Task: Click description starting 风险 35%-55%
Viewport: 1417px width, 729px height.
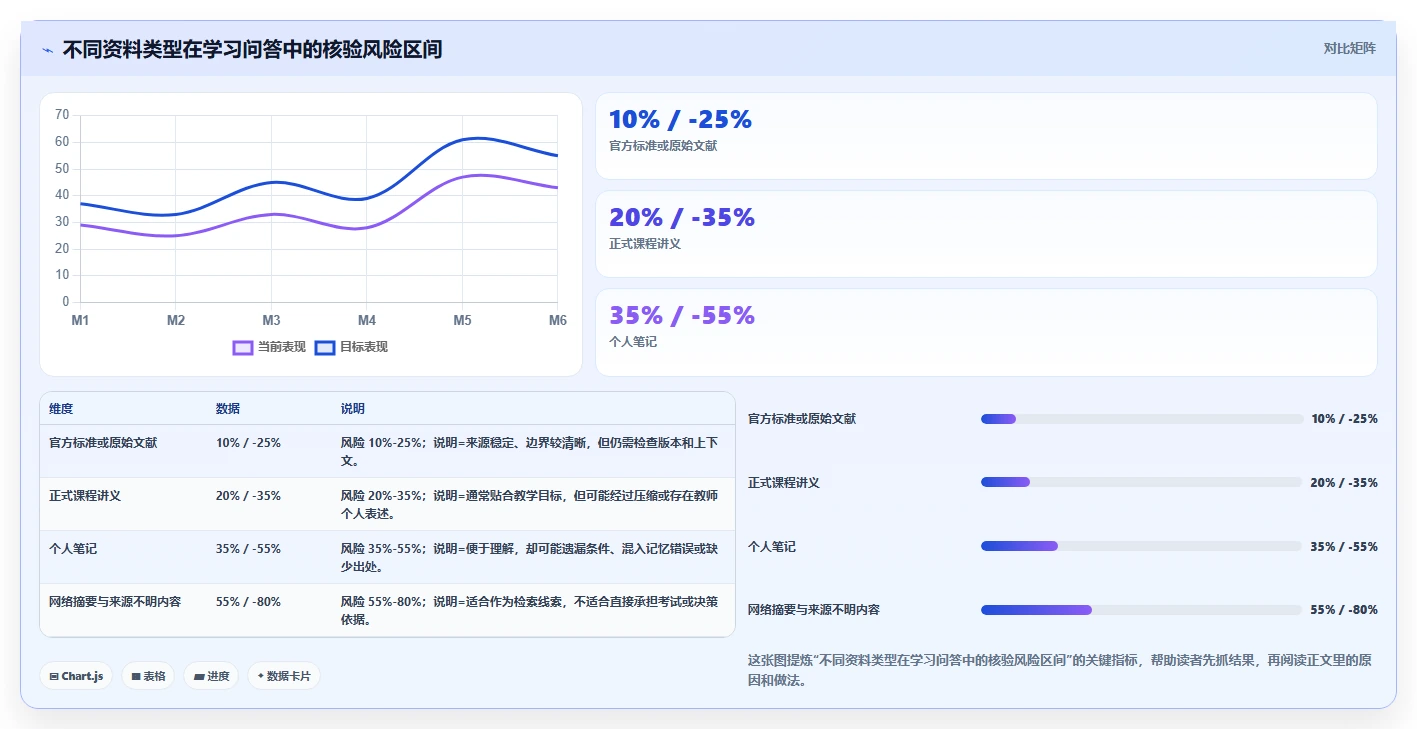Action: point(530,557)
